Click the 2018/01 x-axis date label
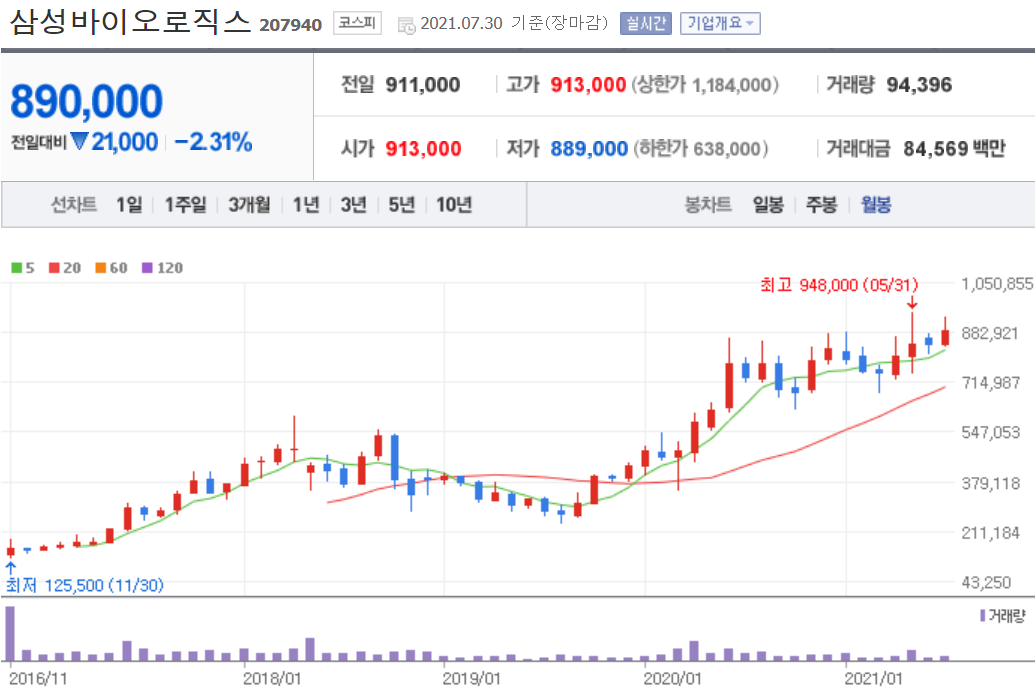Screen dimensions: 1035x696 (x=272, y=678)
